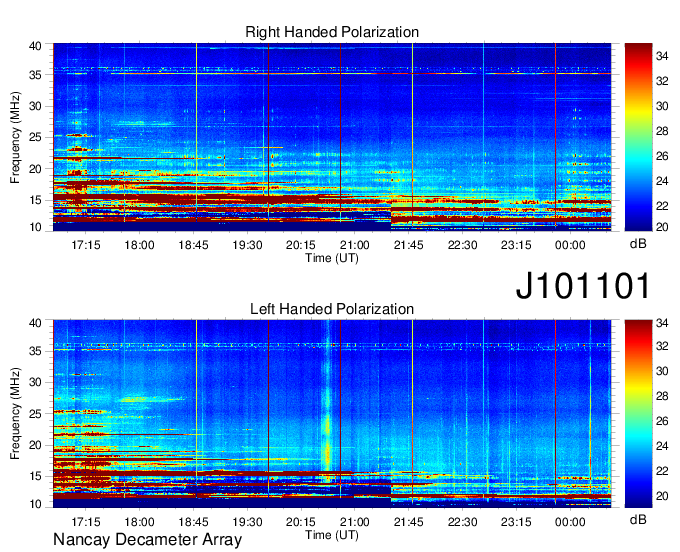
Task: Click 18:00 tick on upper time axis
Action: coord(140,245)
